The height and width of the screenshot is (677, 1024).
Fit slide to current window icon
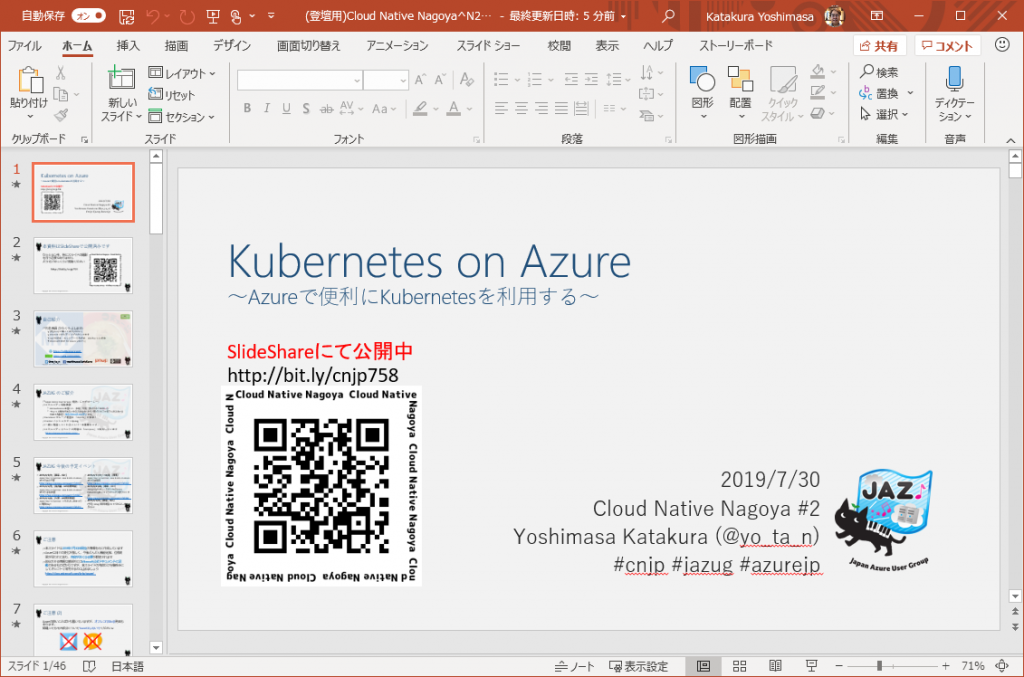[x=1002, y=666]
